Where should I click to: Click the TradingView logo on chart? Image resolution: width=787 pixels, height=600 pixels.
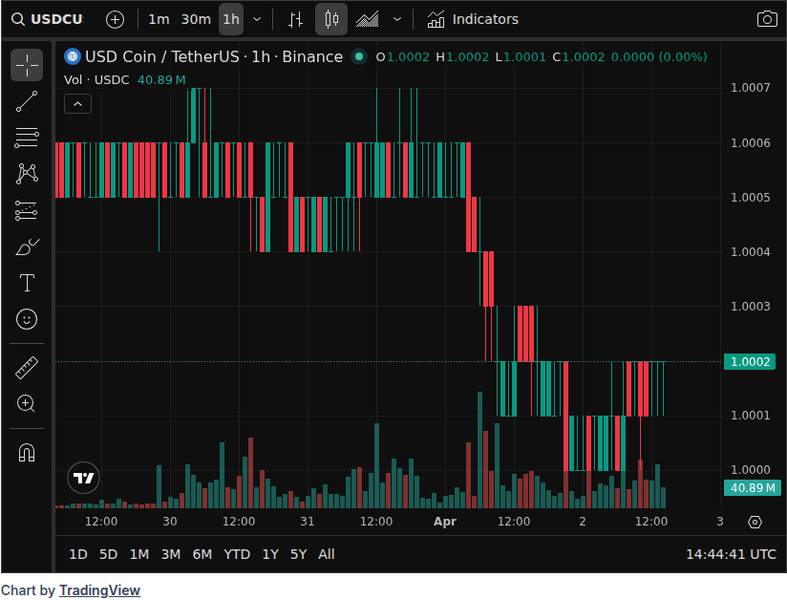[83, 477]
